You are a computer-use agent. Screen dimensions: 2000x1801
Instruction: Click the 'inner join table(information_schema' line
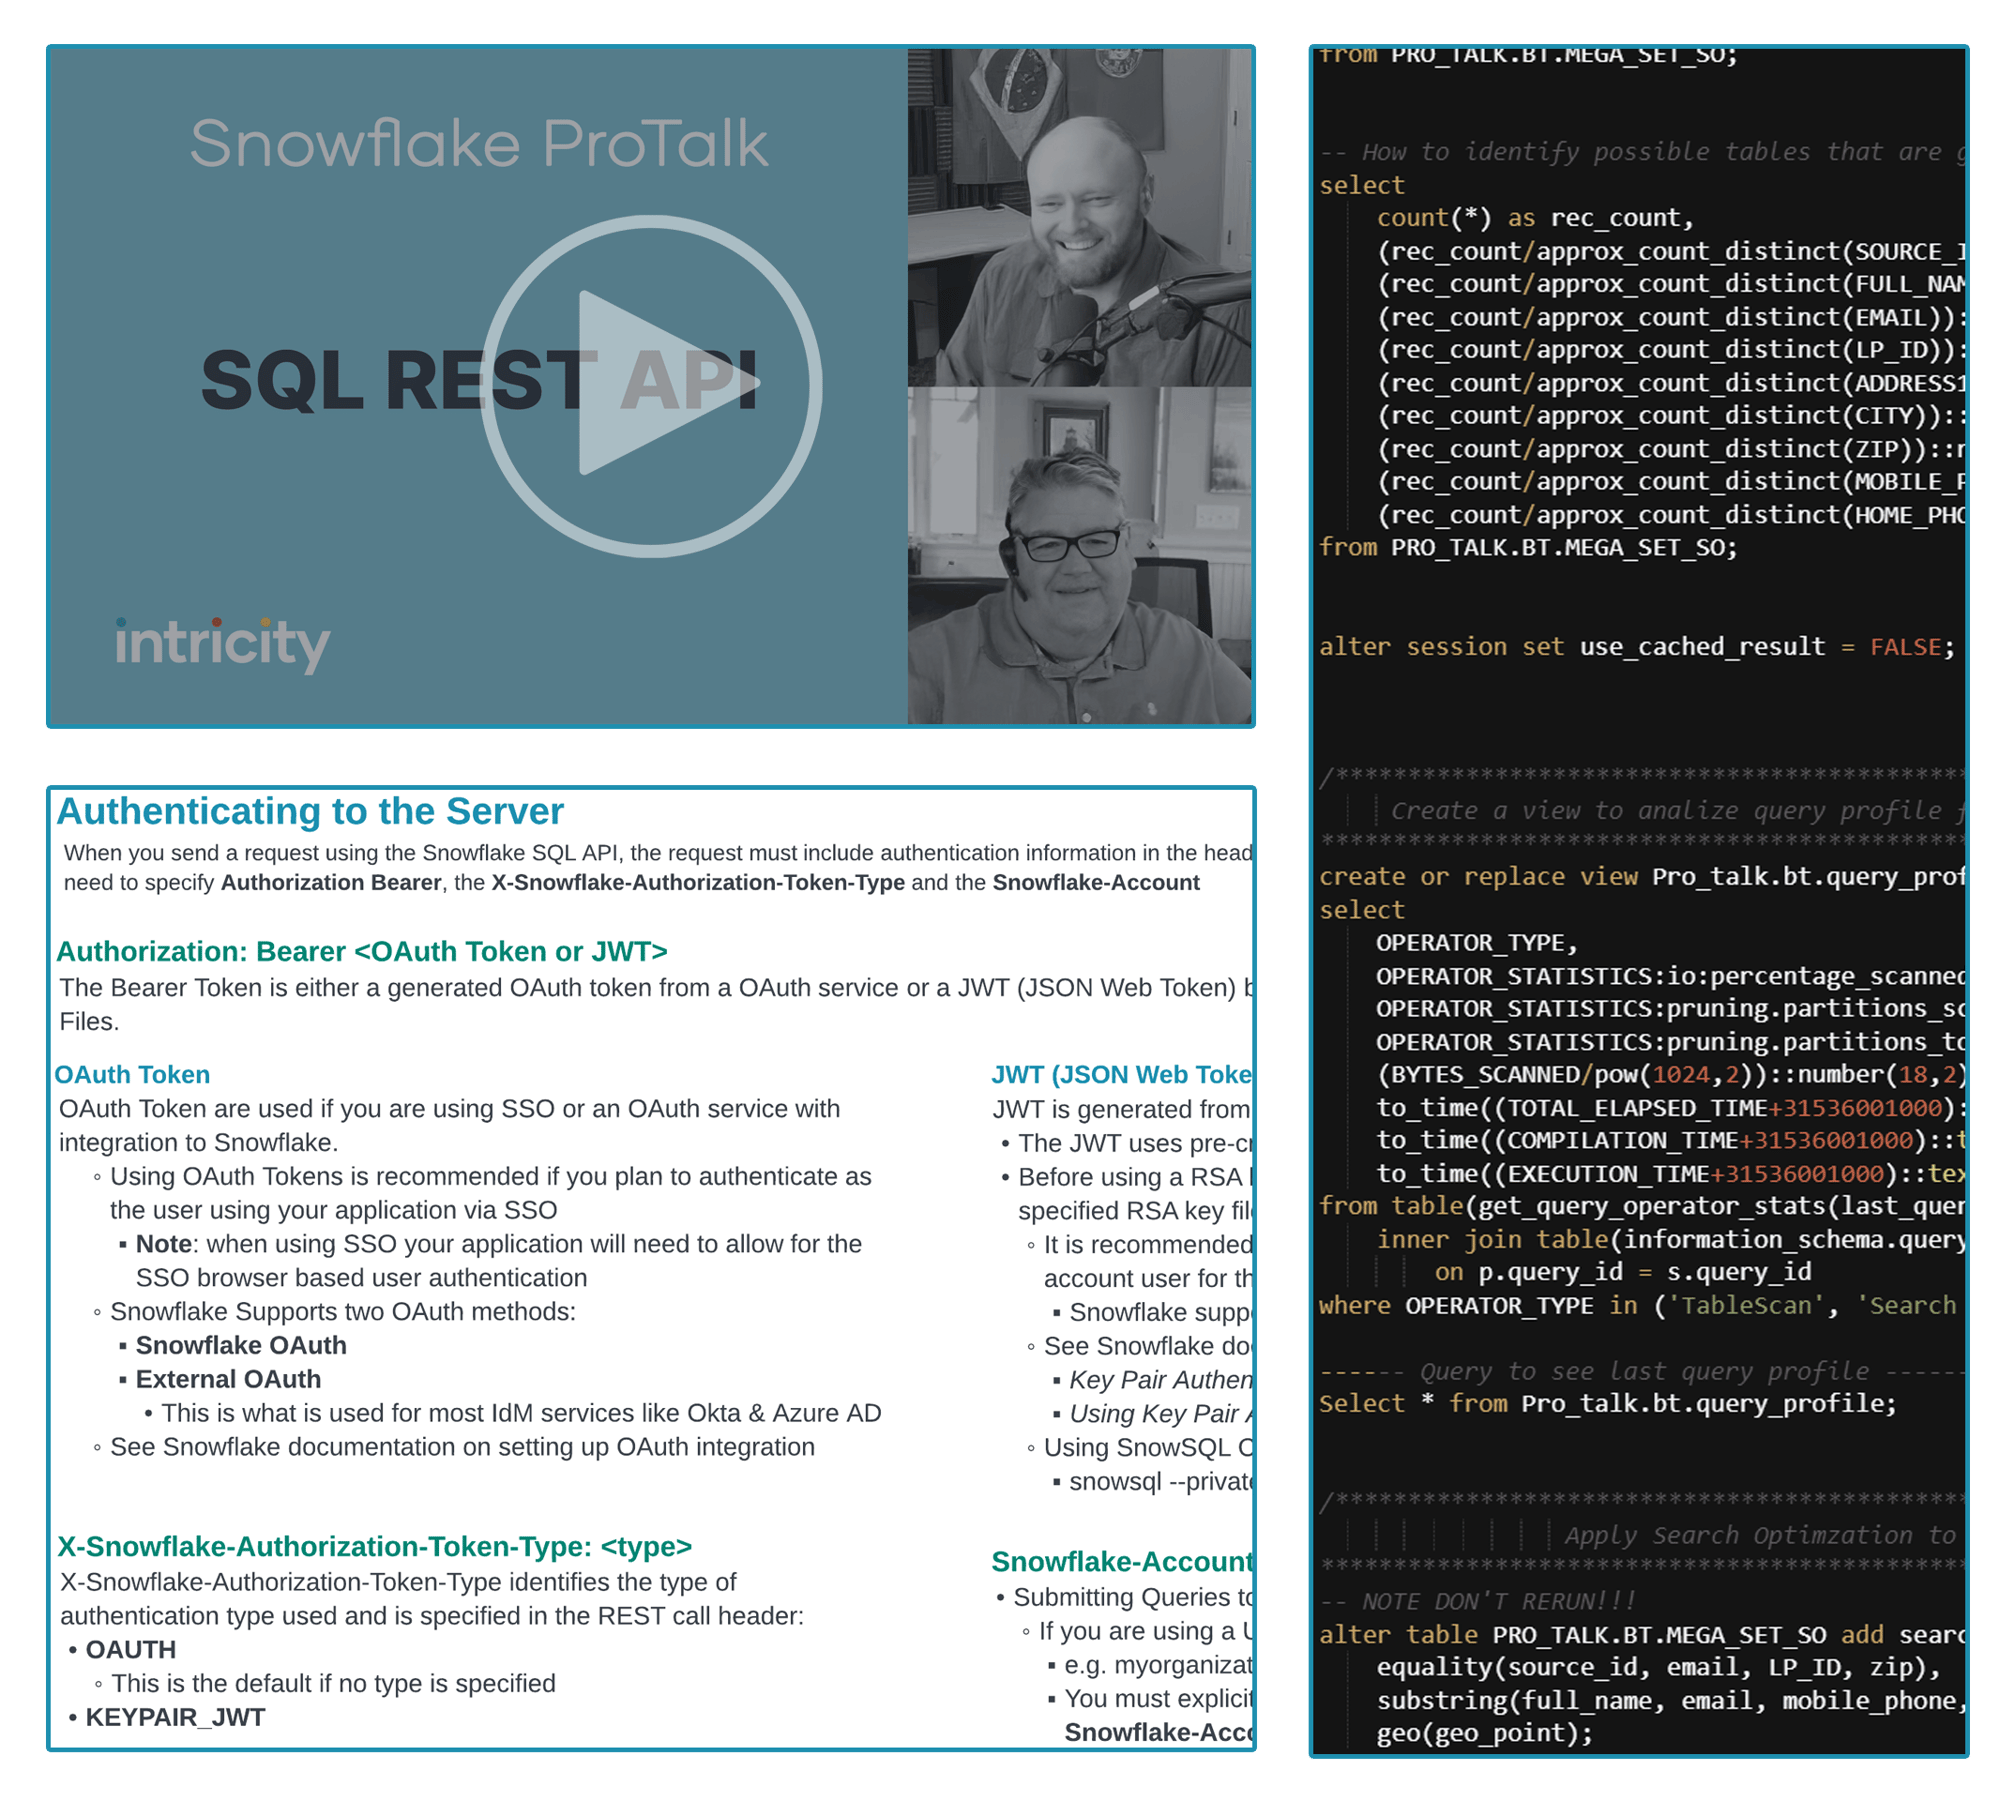point(1670,1239)
